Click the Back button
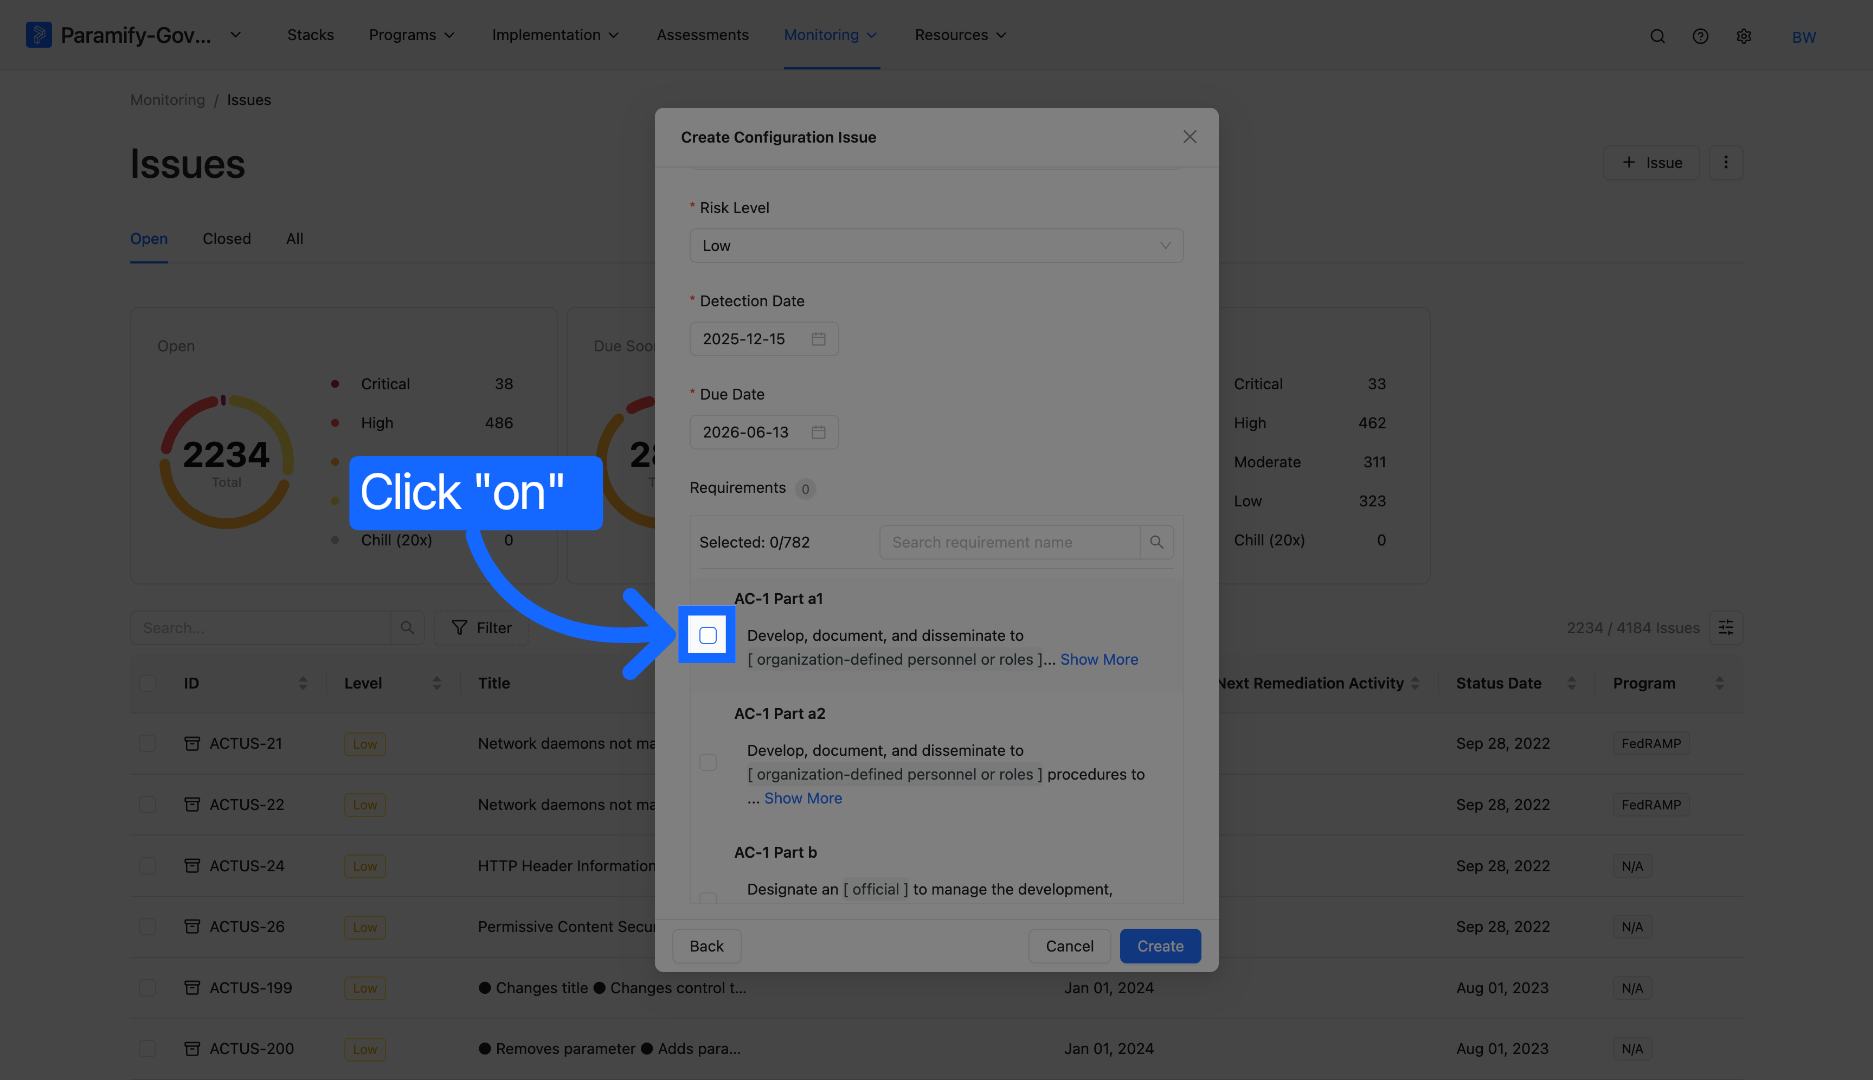 [706, 946]
